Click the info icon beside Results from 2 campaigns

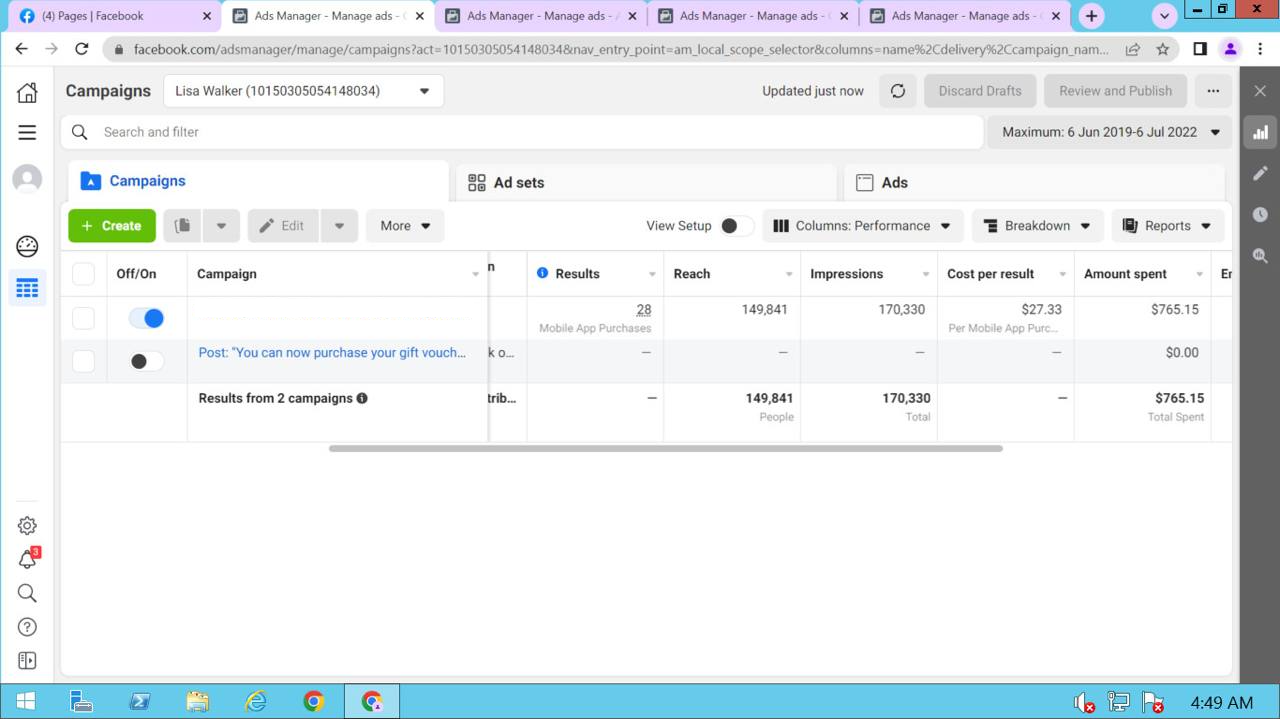362,398
